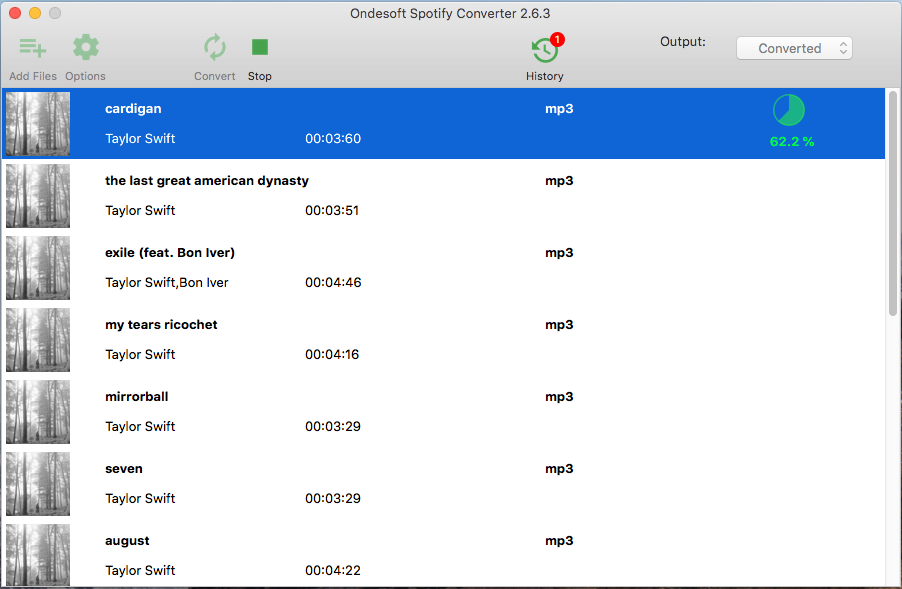Select the 'exile (feat. Bon Iver)' title
This screenshot has height=589, width=902.
[170, 253]
